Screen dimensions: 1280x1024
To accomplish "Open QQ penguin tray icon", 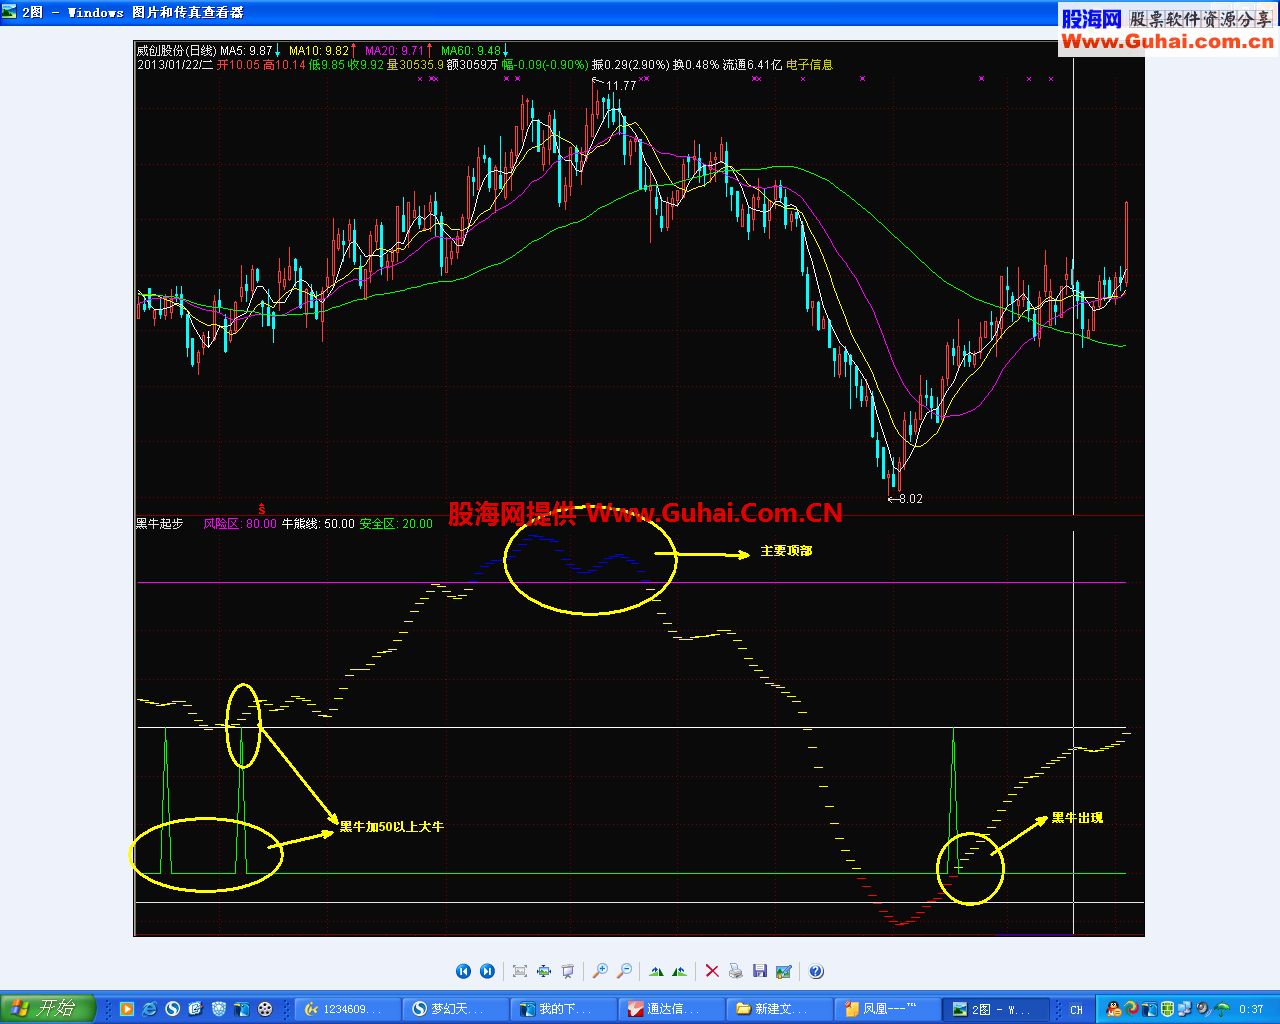I will pos(1114,1009).
